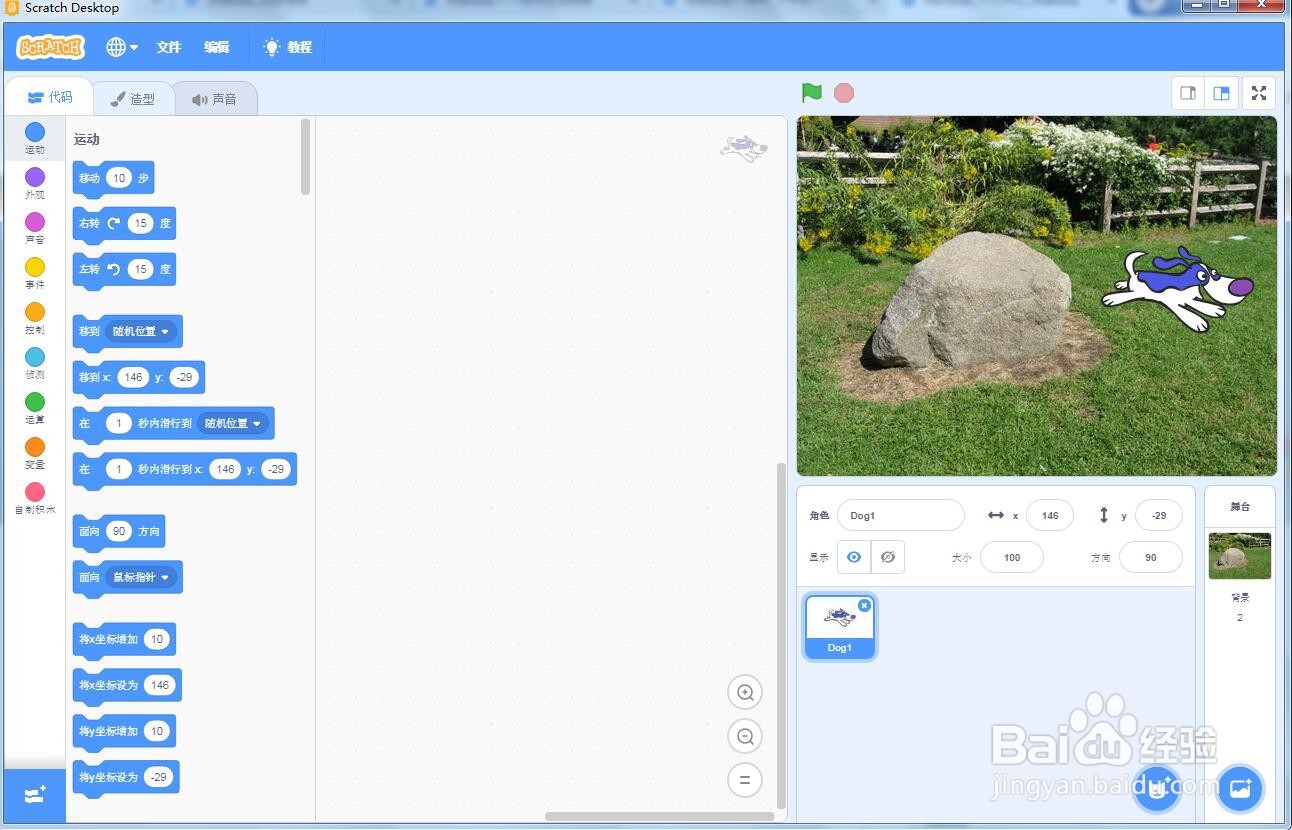Click the sprite x coordinate field

1050,516
